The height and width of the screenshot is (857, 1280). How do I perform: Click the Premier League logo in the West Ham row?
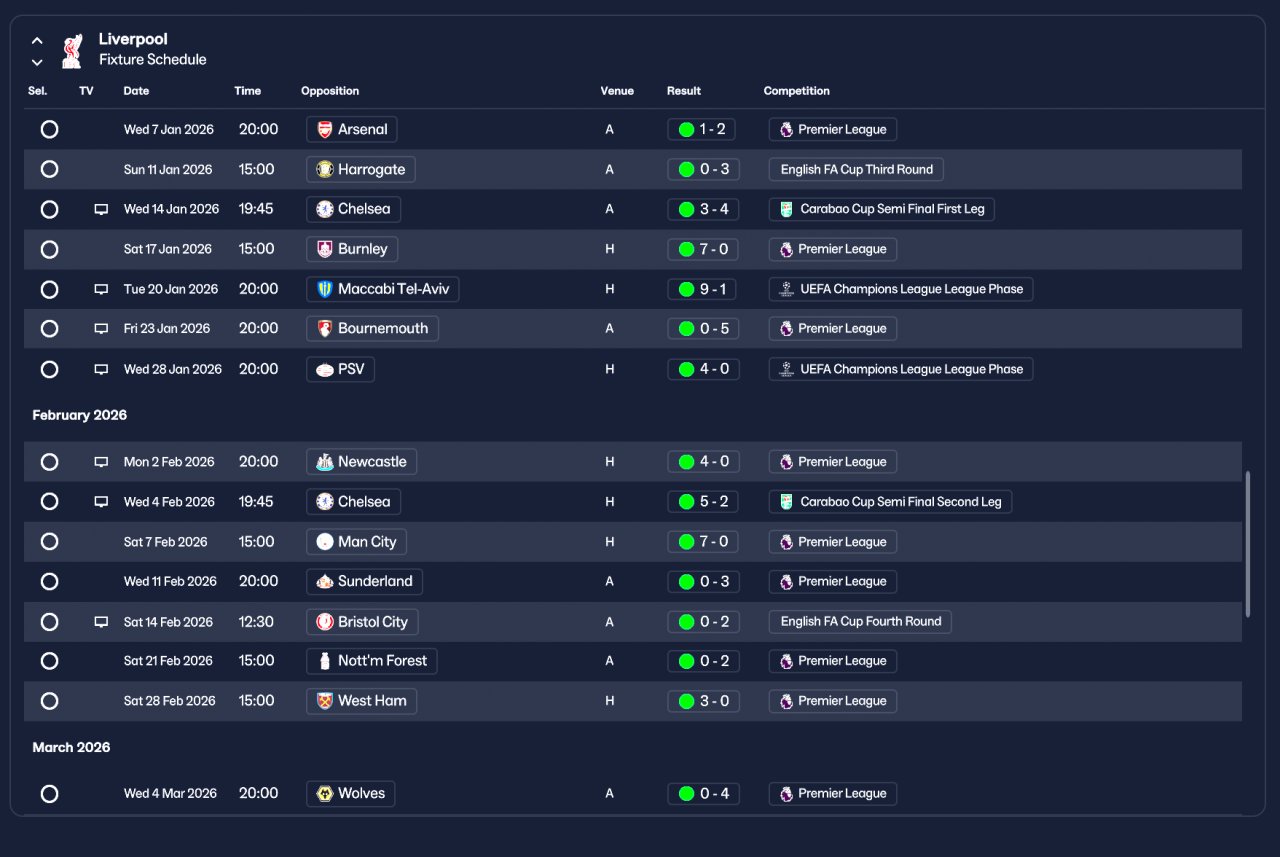(x=787, y=701)
